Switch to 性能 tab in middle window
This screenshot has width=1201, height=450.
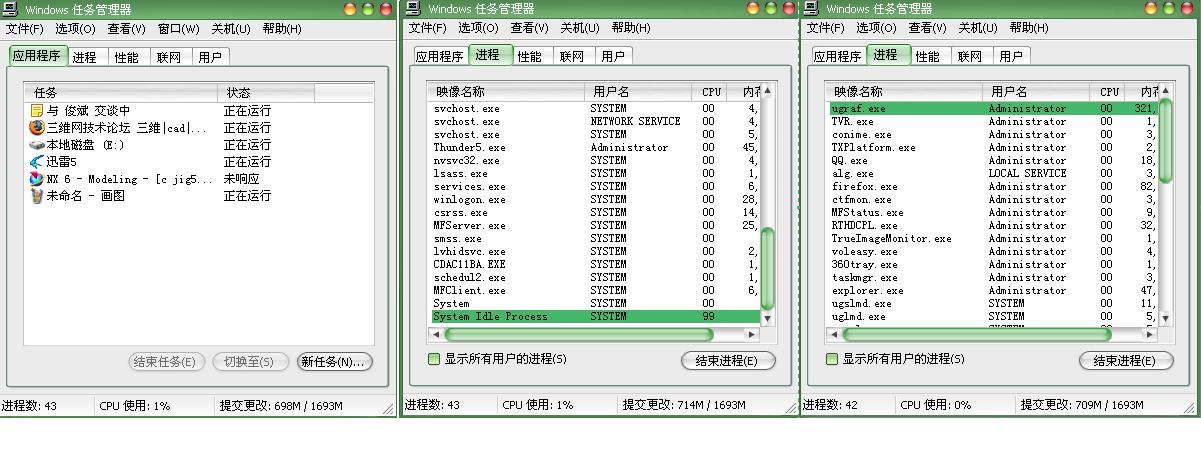529,56
